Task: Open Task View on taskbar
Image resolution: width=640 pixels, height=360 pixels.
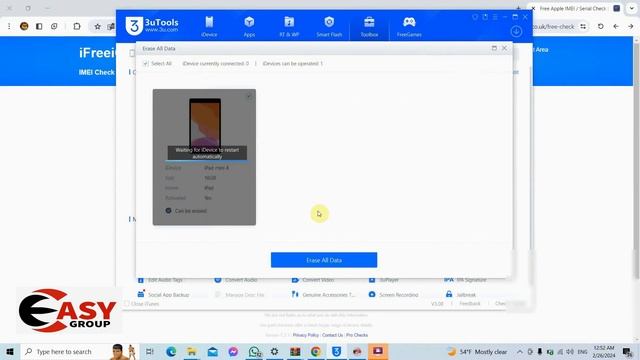Action: 149,351
